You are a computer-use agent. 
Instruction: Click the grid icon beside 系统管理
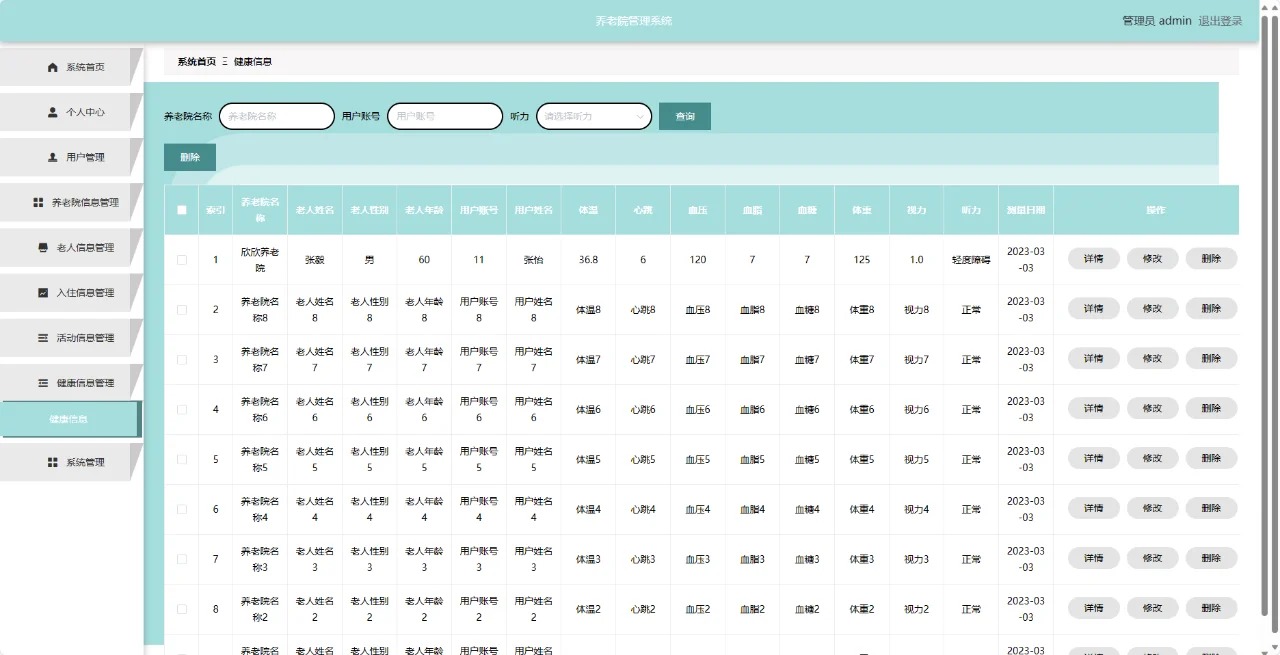click(x=53, y=462)
